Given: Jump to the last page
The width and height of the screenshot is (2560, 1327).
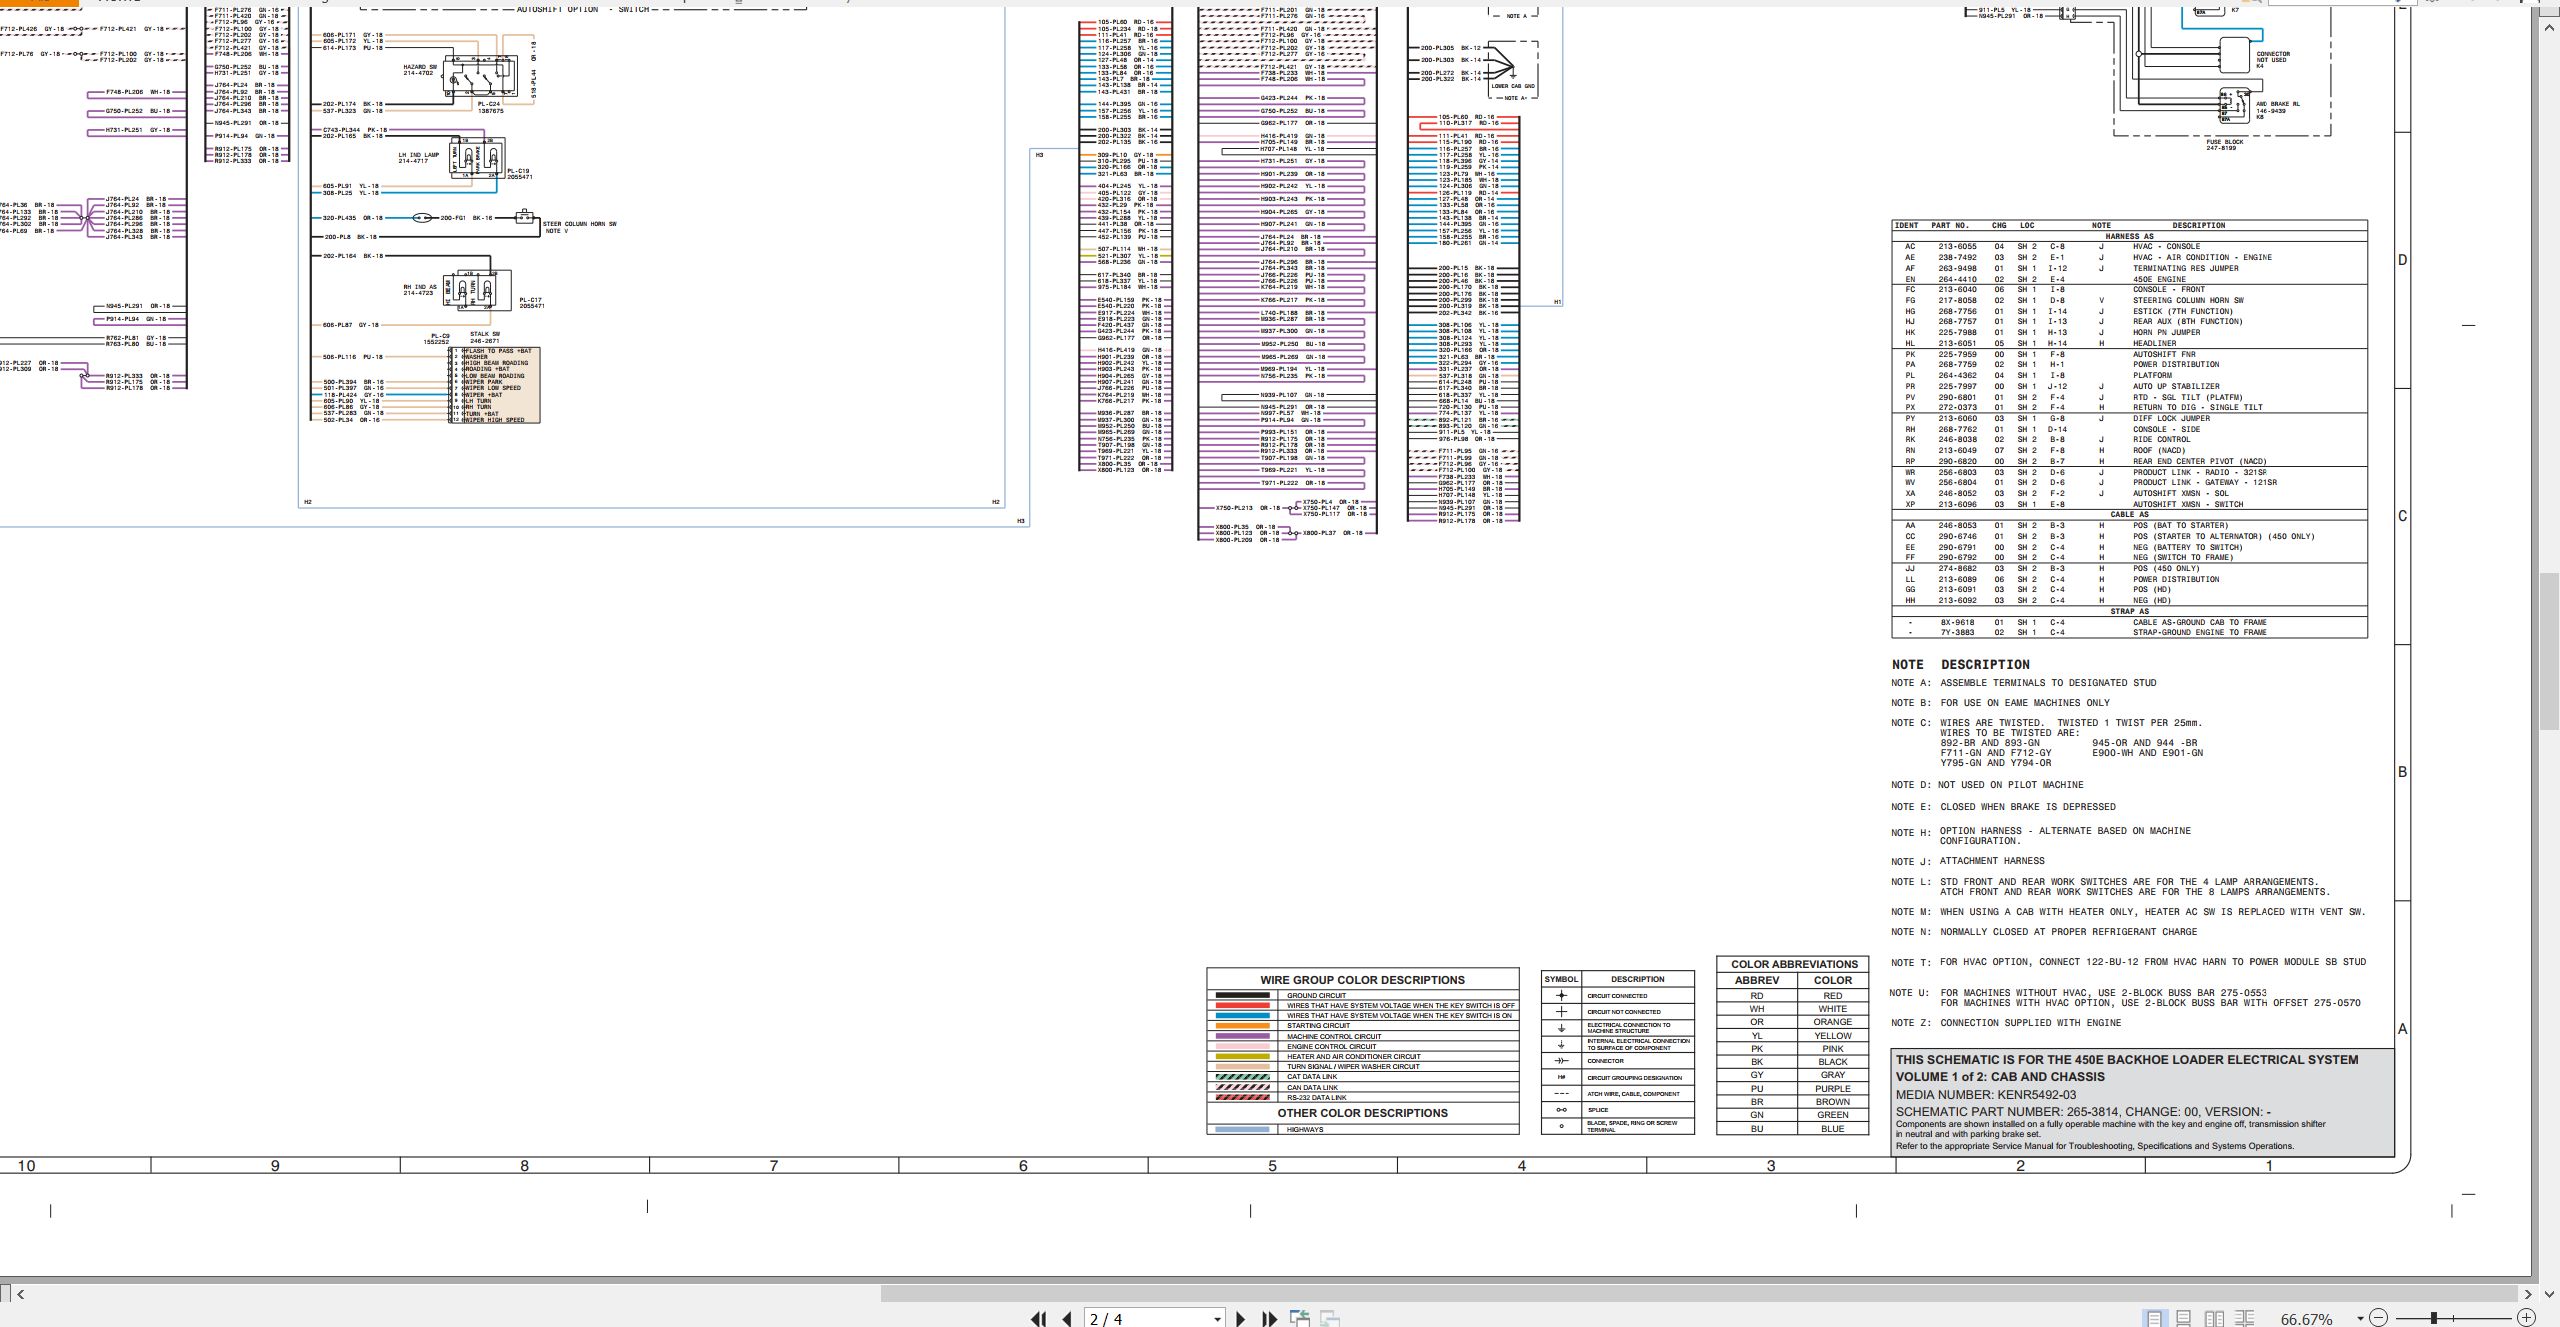Looking at the screenshot, I should pos(1269,1319).
